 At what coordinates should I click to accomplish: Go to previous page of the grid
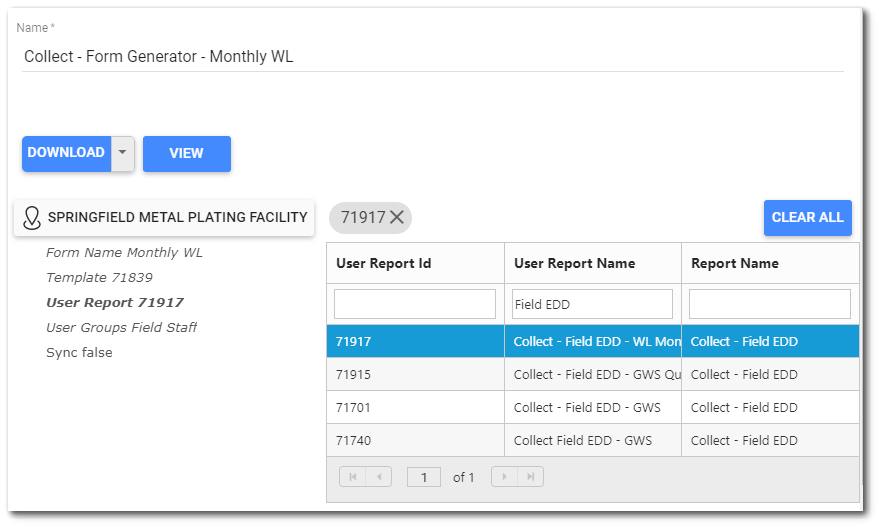(379, 477)
